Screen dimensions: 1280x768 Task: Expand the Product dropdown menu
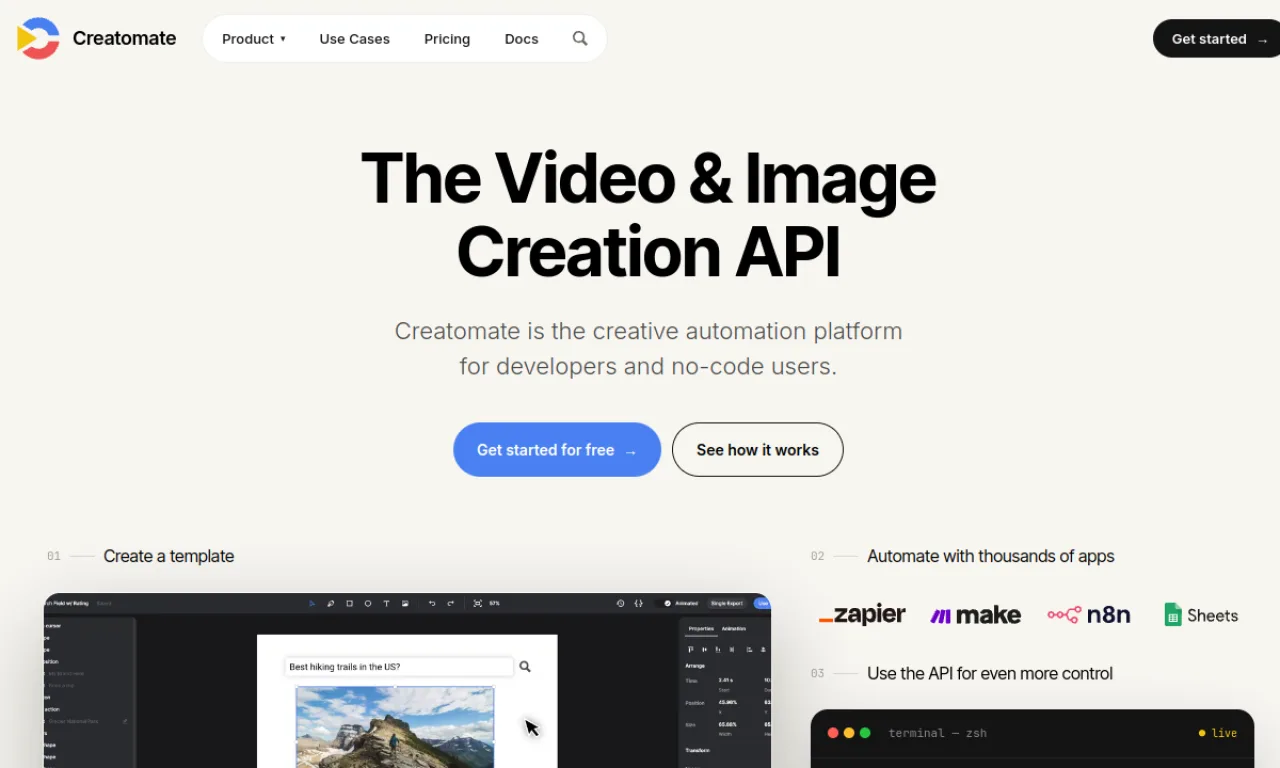254,39
